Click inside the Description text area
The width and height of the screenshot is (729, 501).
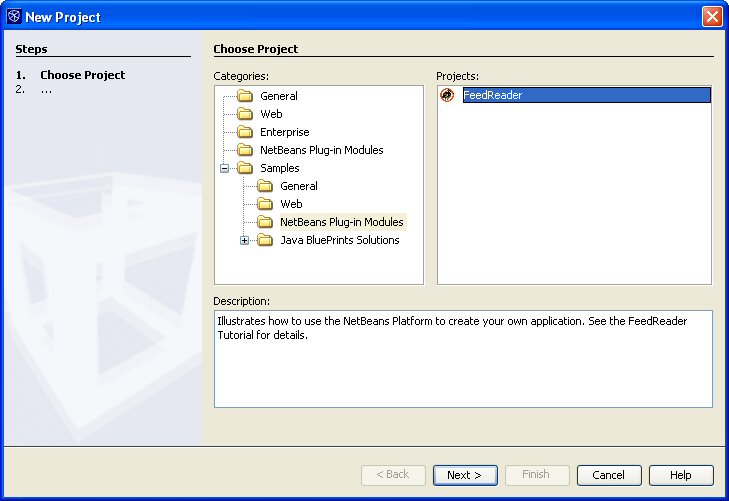click(x=463, y=359)
